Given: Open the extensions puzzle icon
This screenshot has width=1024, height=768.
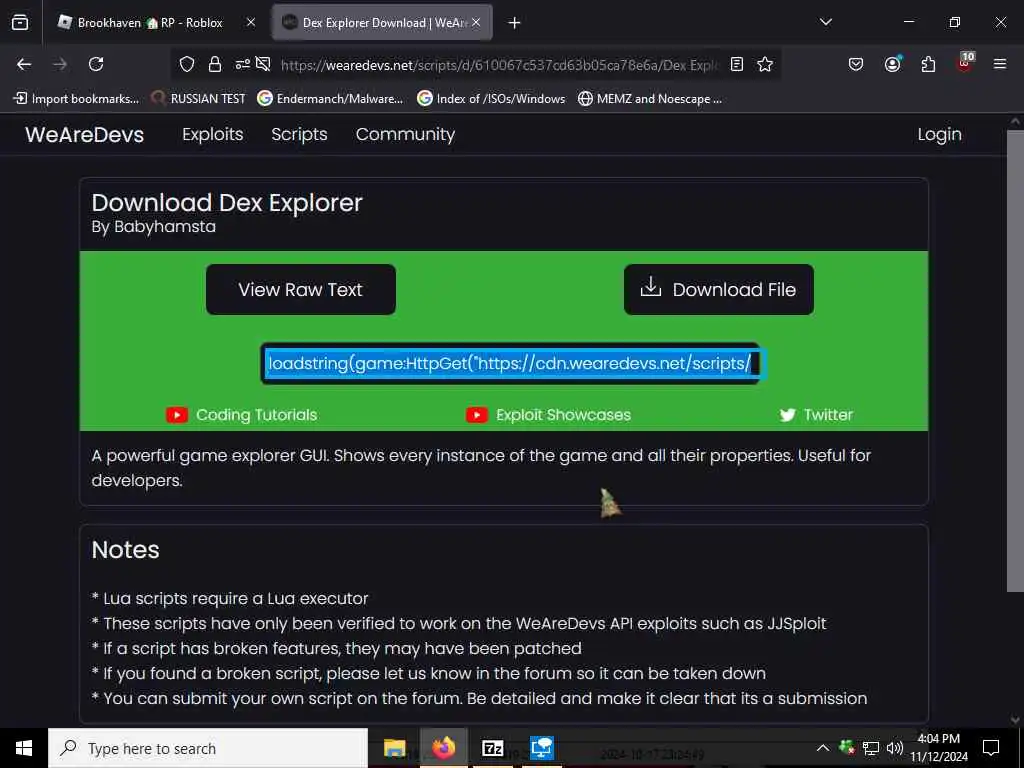Looking at the screenshot, I should pos(928,64).
